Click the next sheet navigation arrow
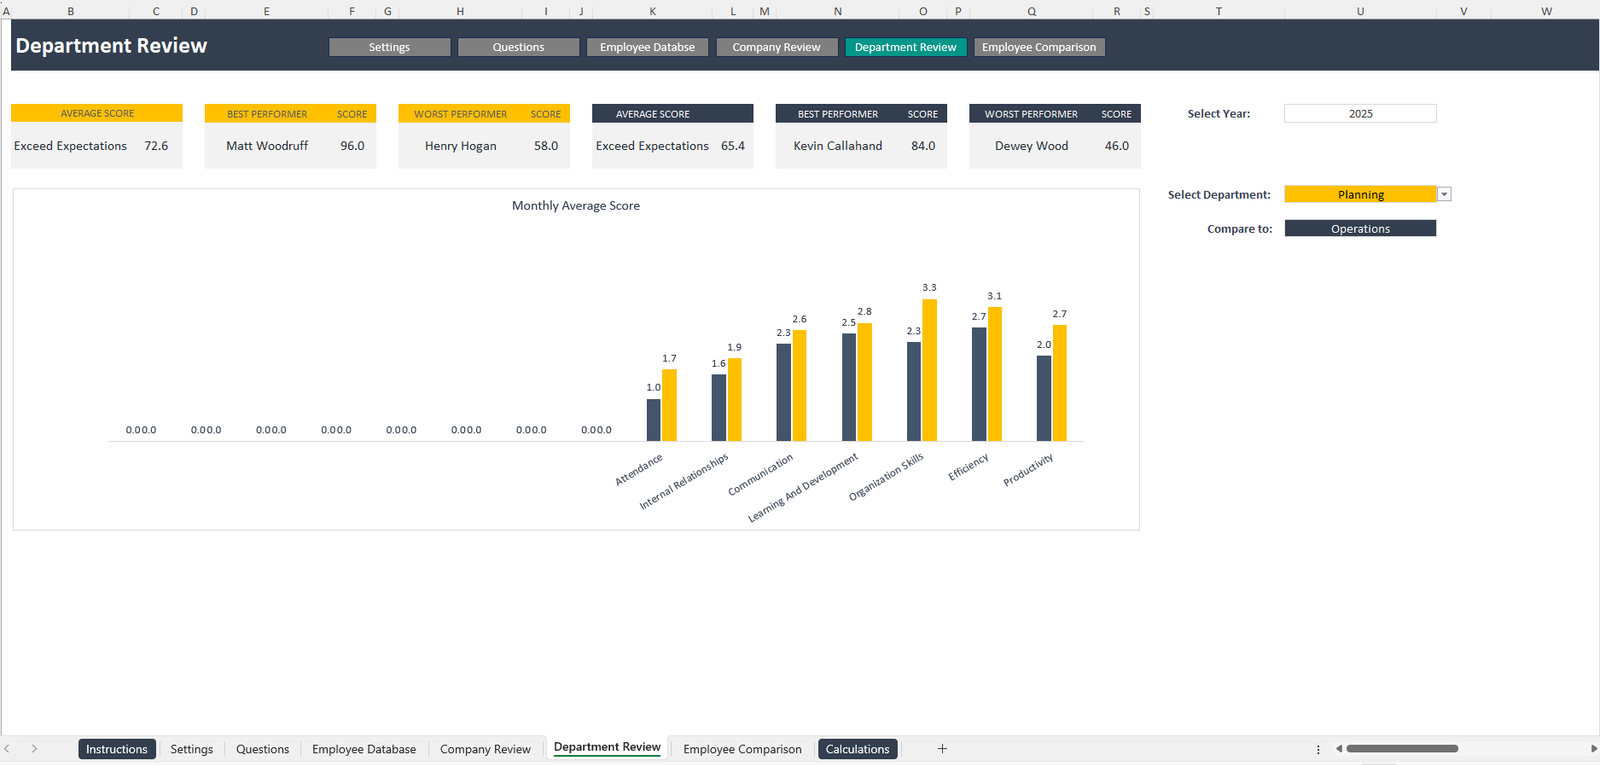Screen dimensions: 1600x765 pyautogui.click(x=34, y=749)
